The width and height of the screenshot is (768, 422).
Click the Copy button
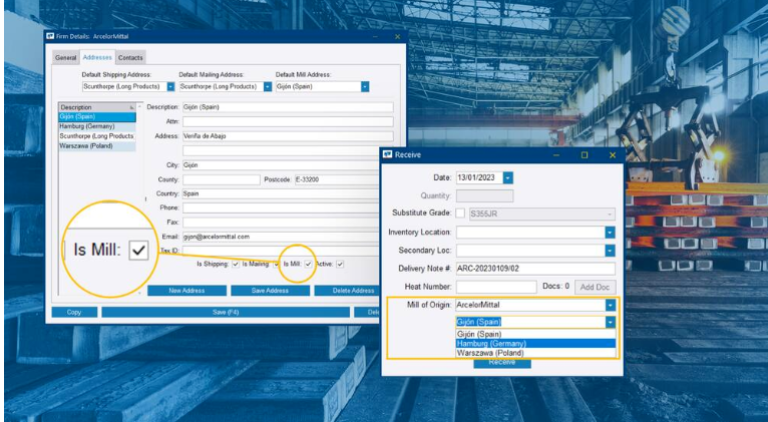[74, 312]
